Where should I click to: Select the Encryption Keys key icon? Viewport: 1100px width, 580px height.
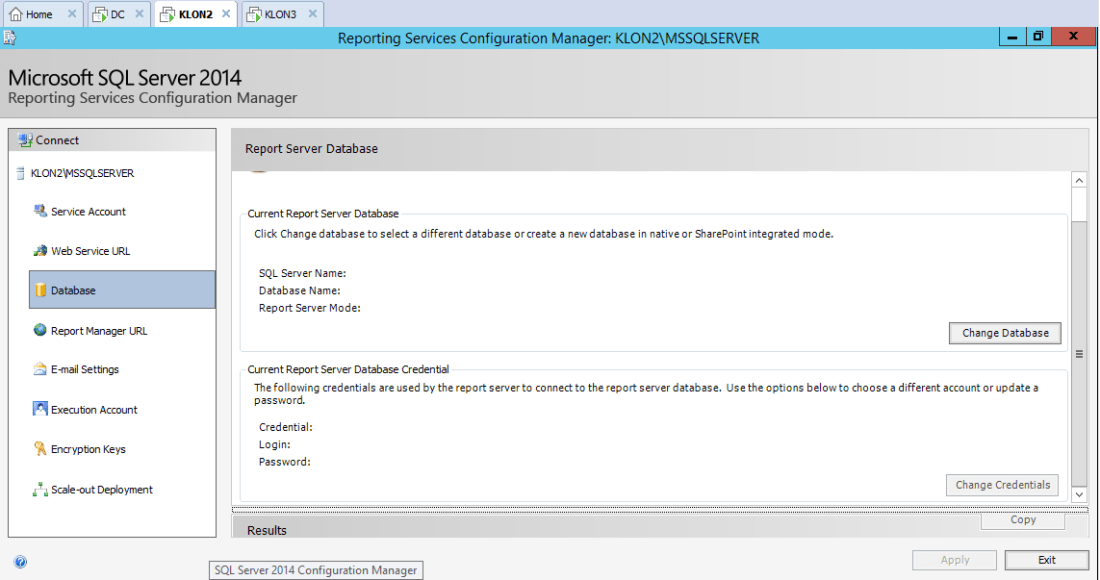coord(40,449)
